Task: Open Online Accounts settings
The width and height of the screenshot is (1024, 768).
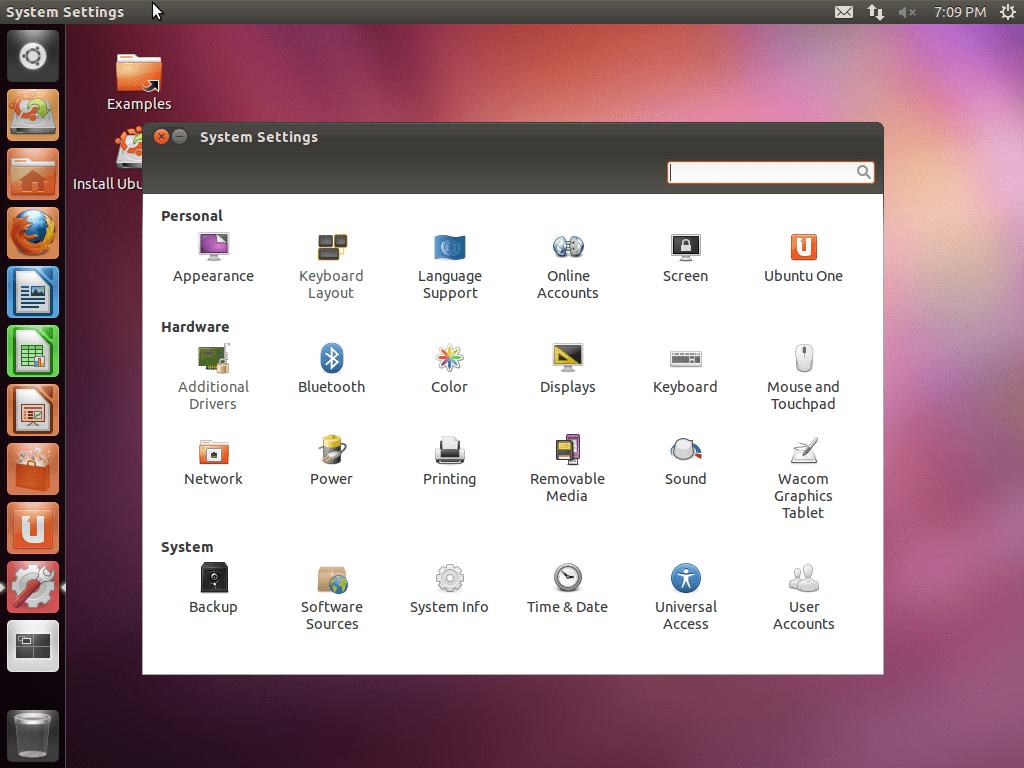Action: coord(568,266)
